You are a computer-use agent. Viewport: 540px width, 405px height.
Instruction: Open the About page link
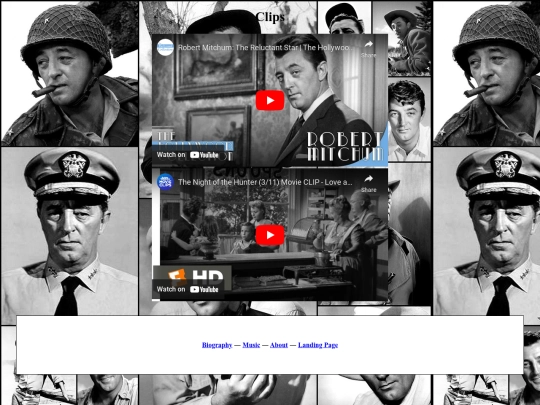tap(279, 345)
